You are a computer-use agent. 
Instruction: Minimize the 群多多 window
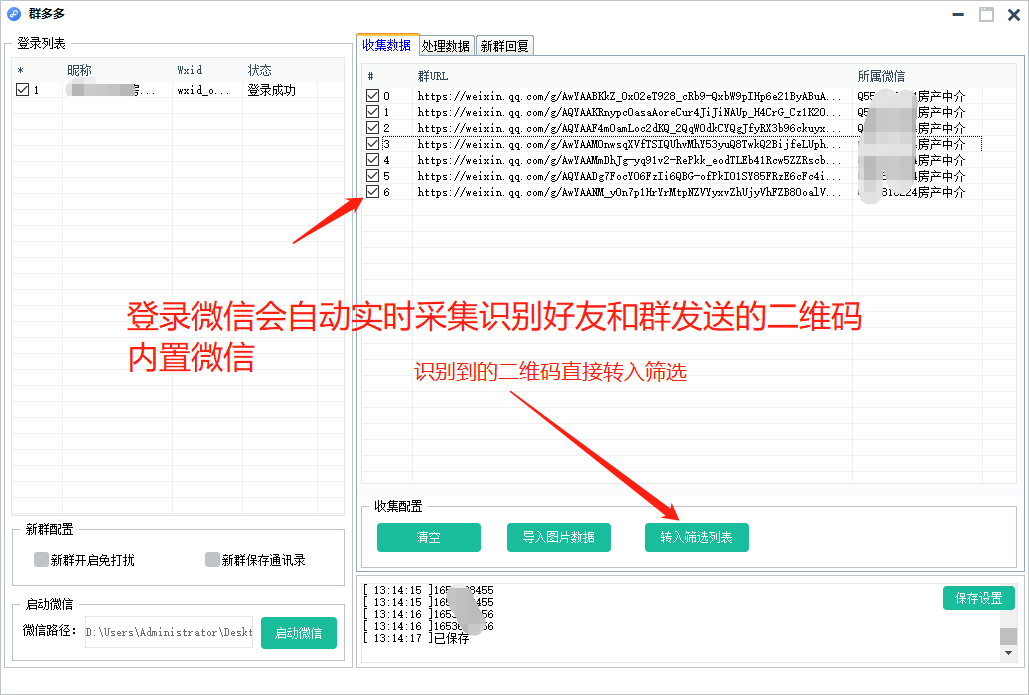pos(958,14)
